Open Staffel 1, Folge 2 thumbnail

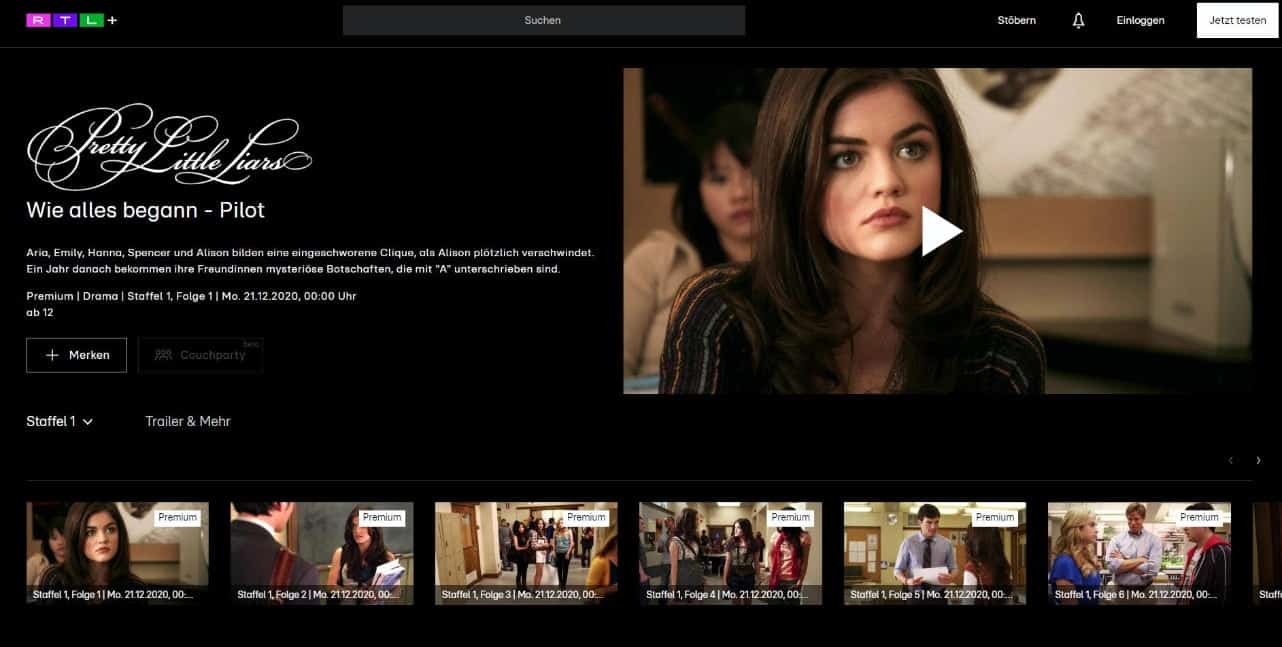321,553
